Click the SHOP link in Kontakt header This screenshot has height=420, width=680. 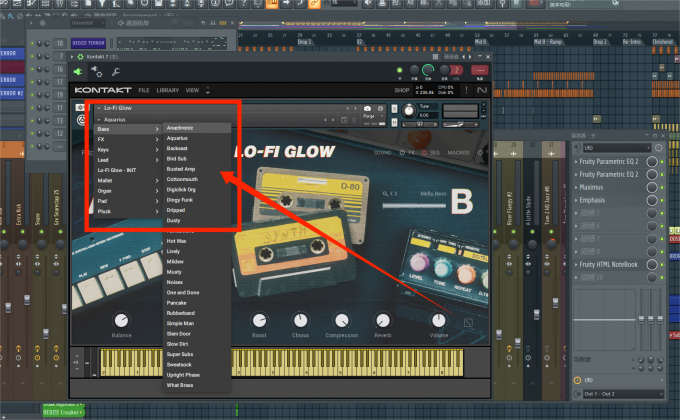point(402,90)
